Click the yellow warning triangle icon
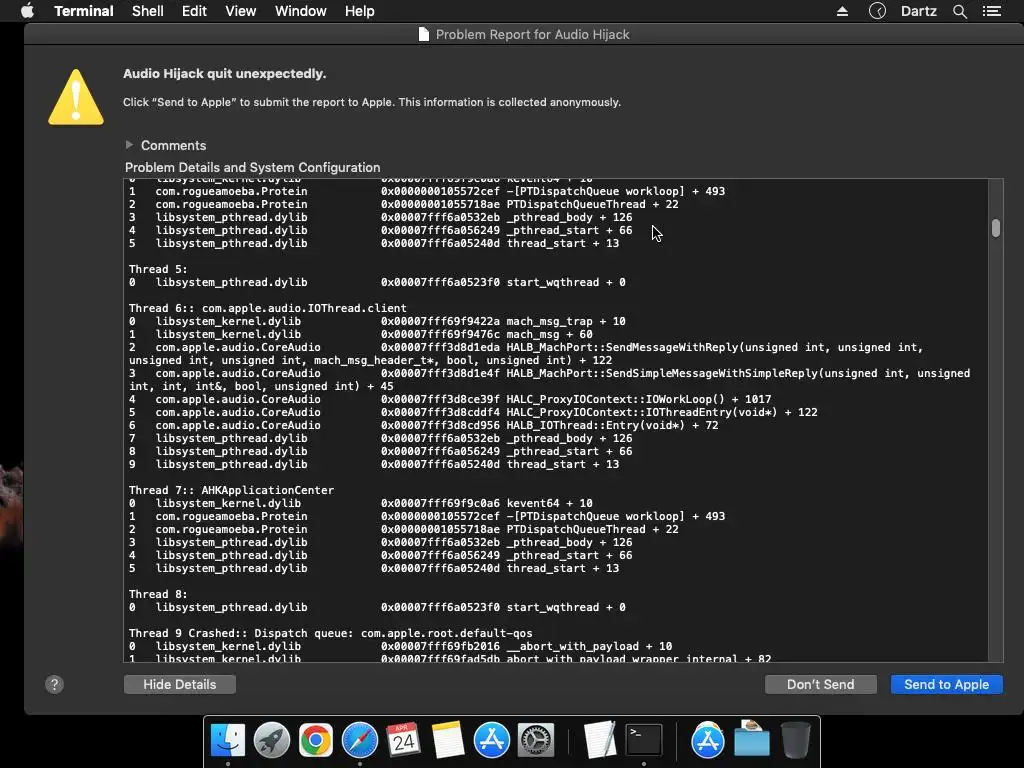The image size is (1024, 768). click(x=76, y=97)
